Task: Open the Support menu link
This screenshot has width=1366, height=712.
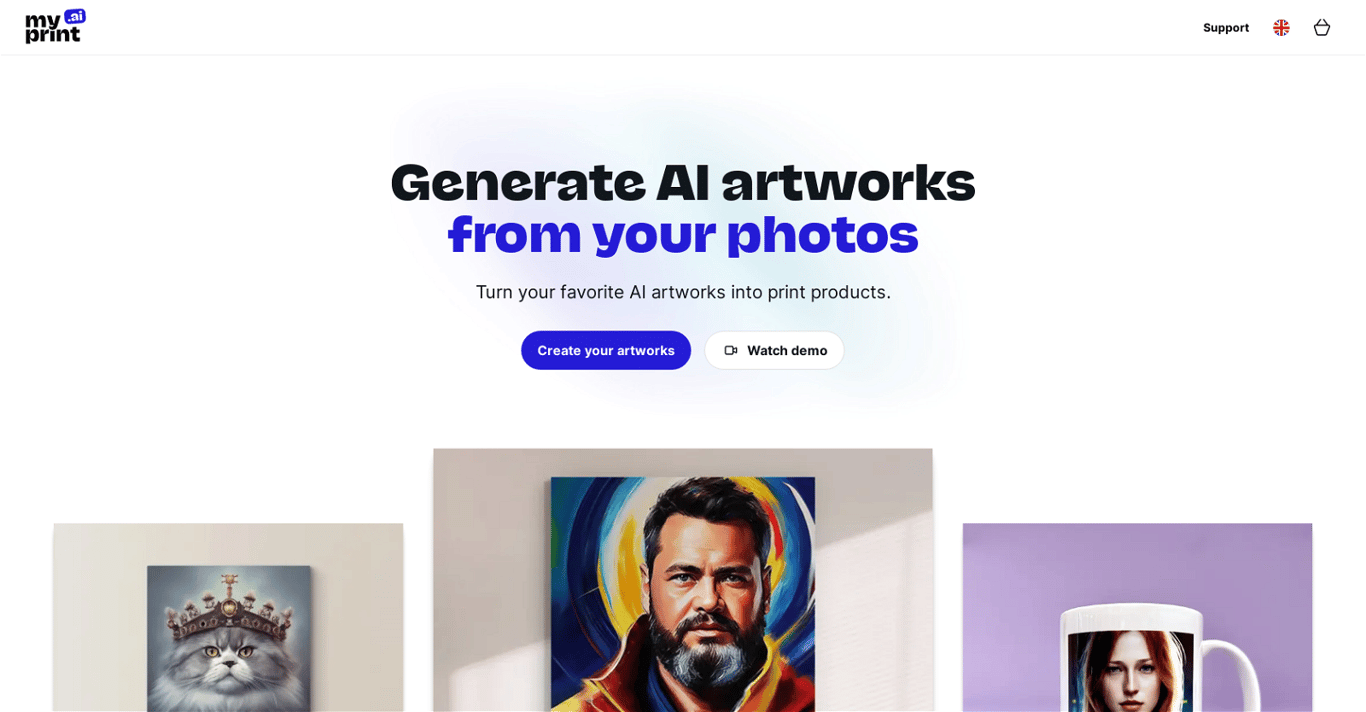Action: 1225,28
